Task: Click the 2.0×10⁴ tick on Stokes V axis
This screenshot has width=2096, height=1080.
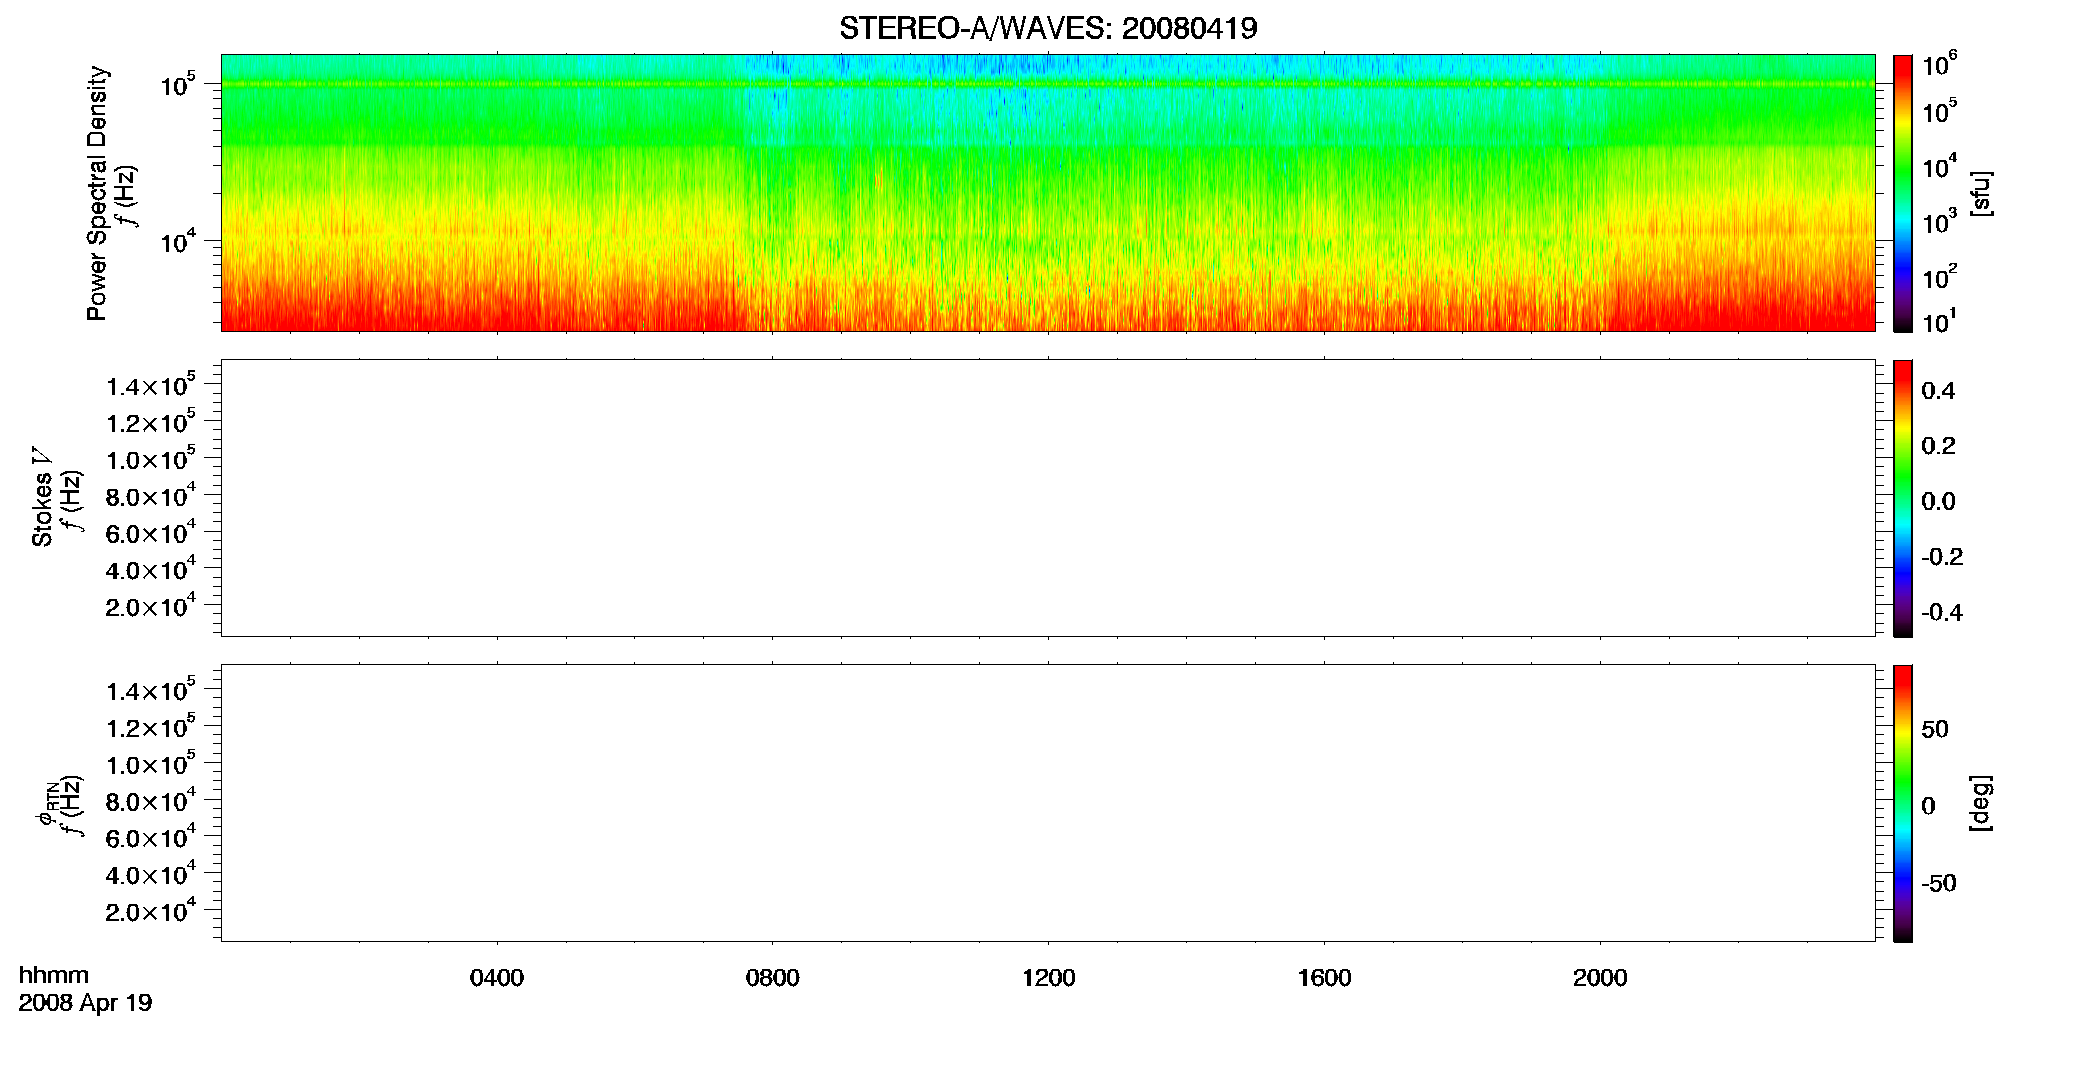Action: 151,605
